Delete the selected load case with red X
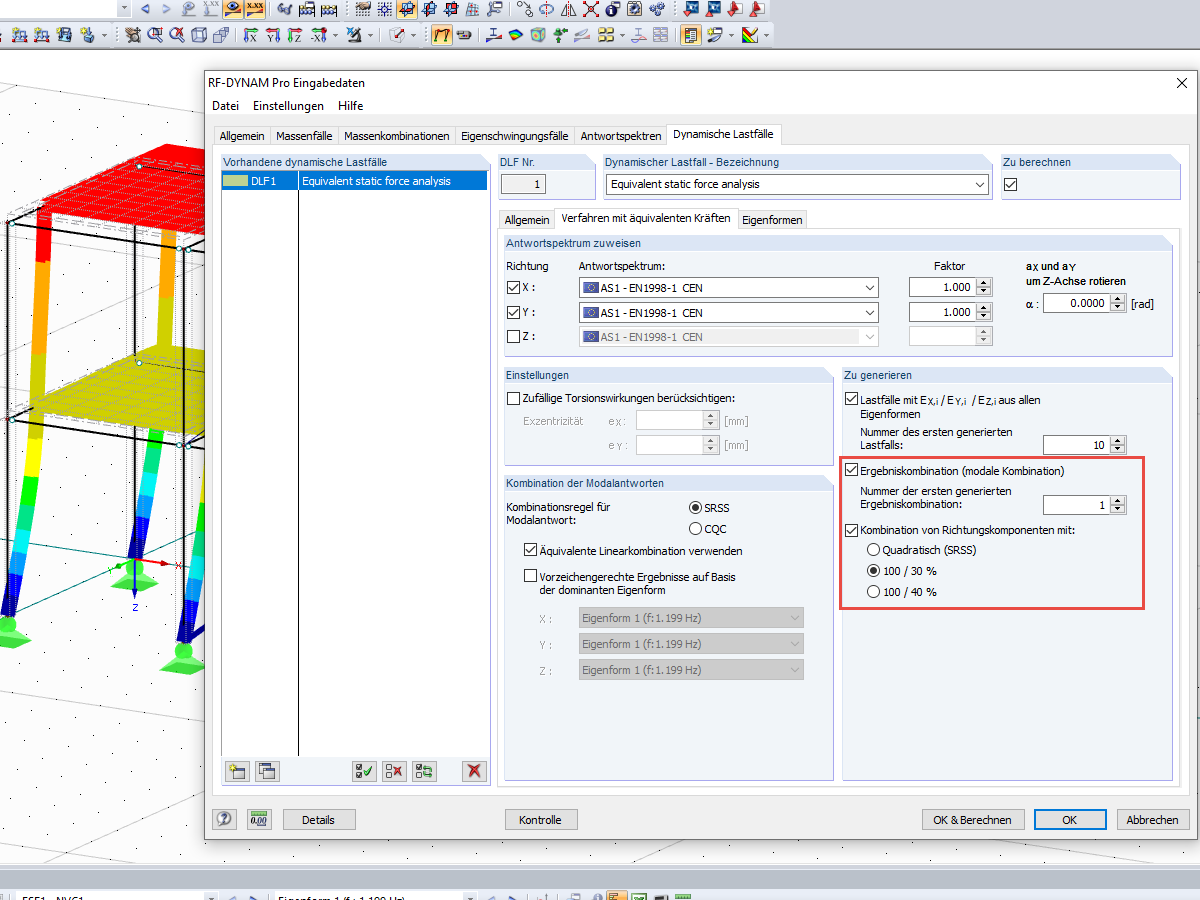Screen dimensions: 1200x900 click(x=474, y=771)
